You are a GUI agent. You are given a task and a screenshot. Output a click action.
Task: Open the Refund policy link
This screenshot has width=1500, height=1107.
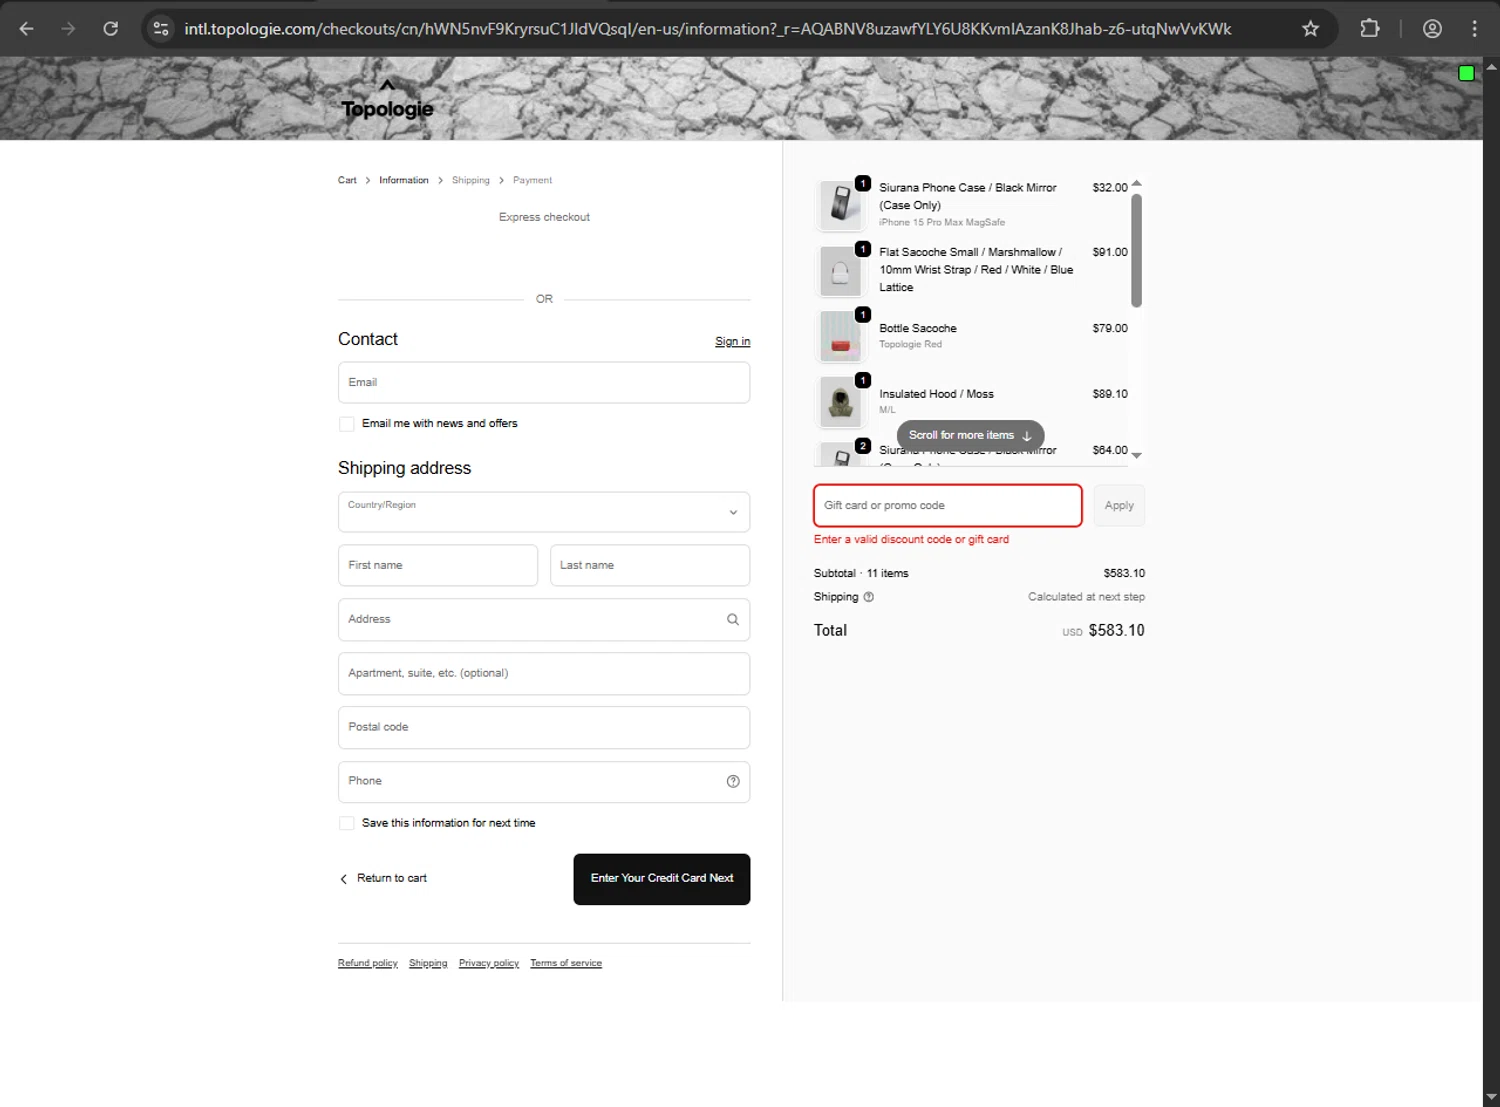(x=368, y=964)
